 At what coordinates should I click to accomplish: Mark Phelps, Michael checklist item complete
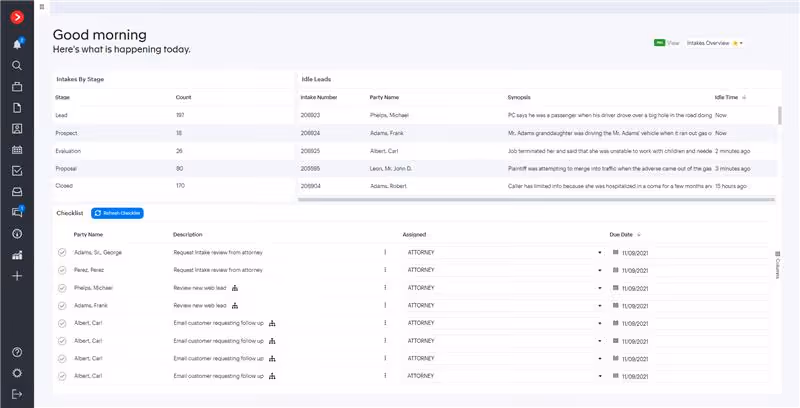tap(62, 288)
